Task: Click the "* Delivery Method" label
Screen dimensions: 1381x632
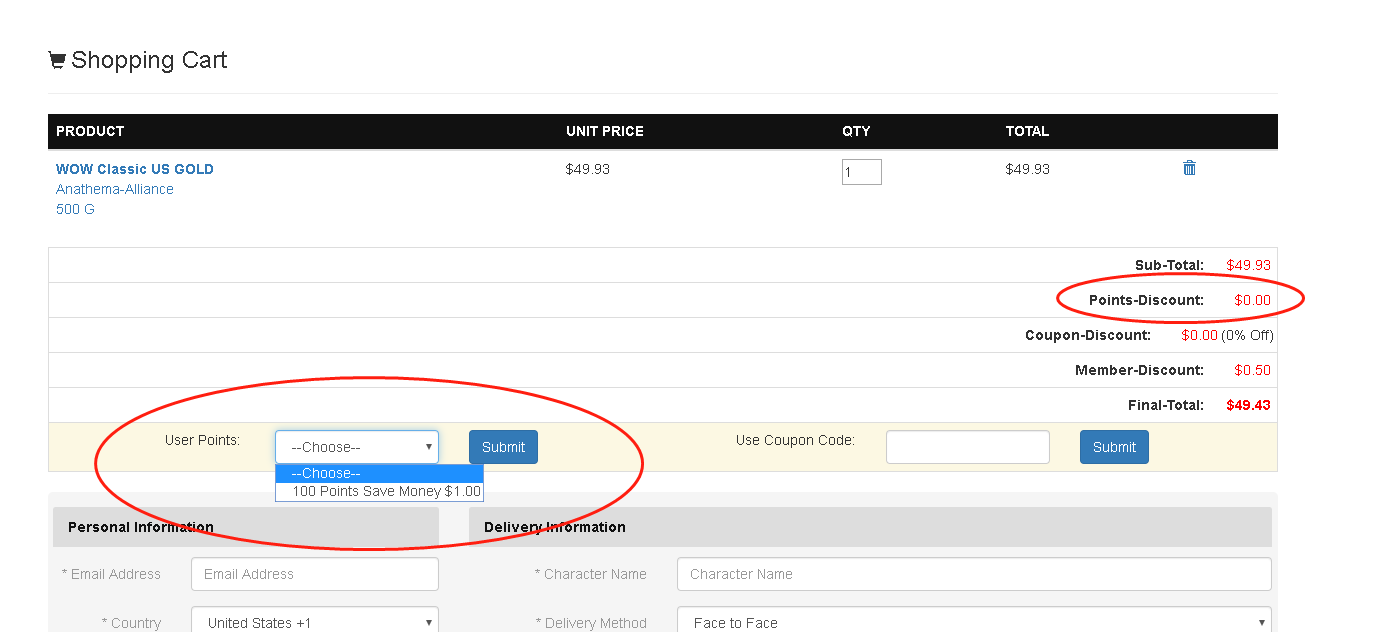Action: point(591,623)
